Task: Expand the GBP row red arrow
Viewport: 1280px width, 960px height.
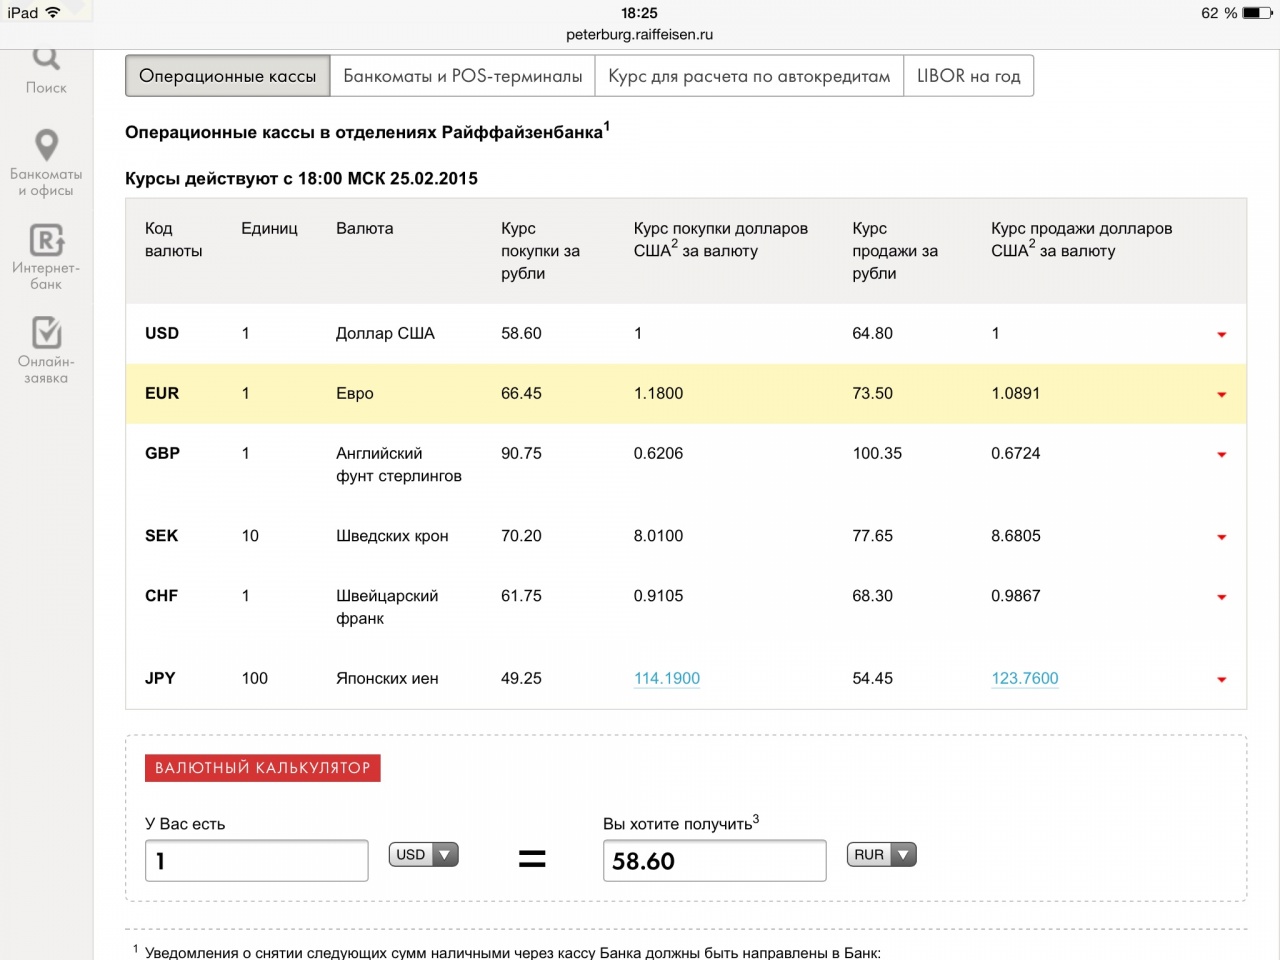Action: tap(1221, 455)
